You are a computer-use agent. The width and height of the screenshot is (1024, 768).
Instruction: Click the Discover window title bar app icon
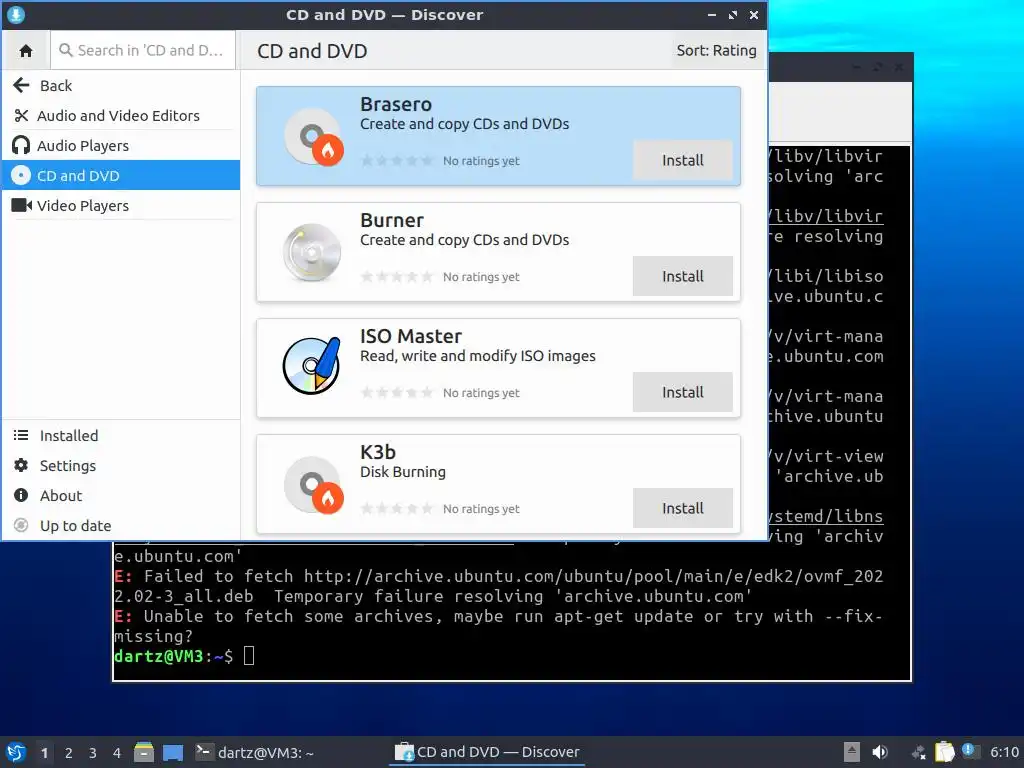(15, 14)
